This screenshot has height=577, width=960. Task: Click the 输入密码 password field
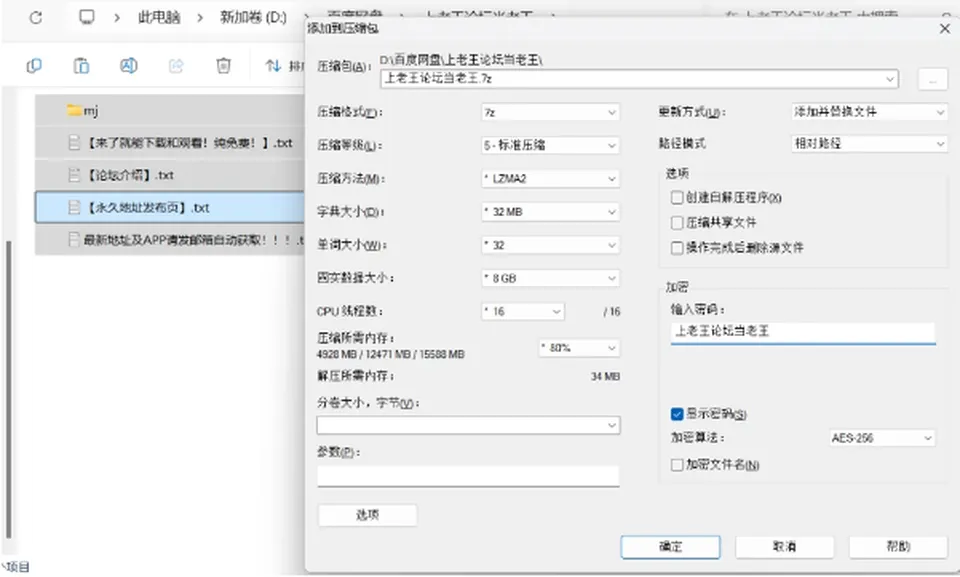803,332
